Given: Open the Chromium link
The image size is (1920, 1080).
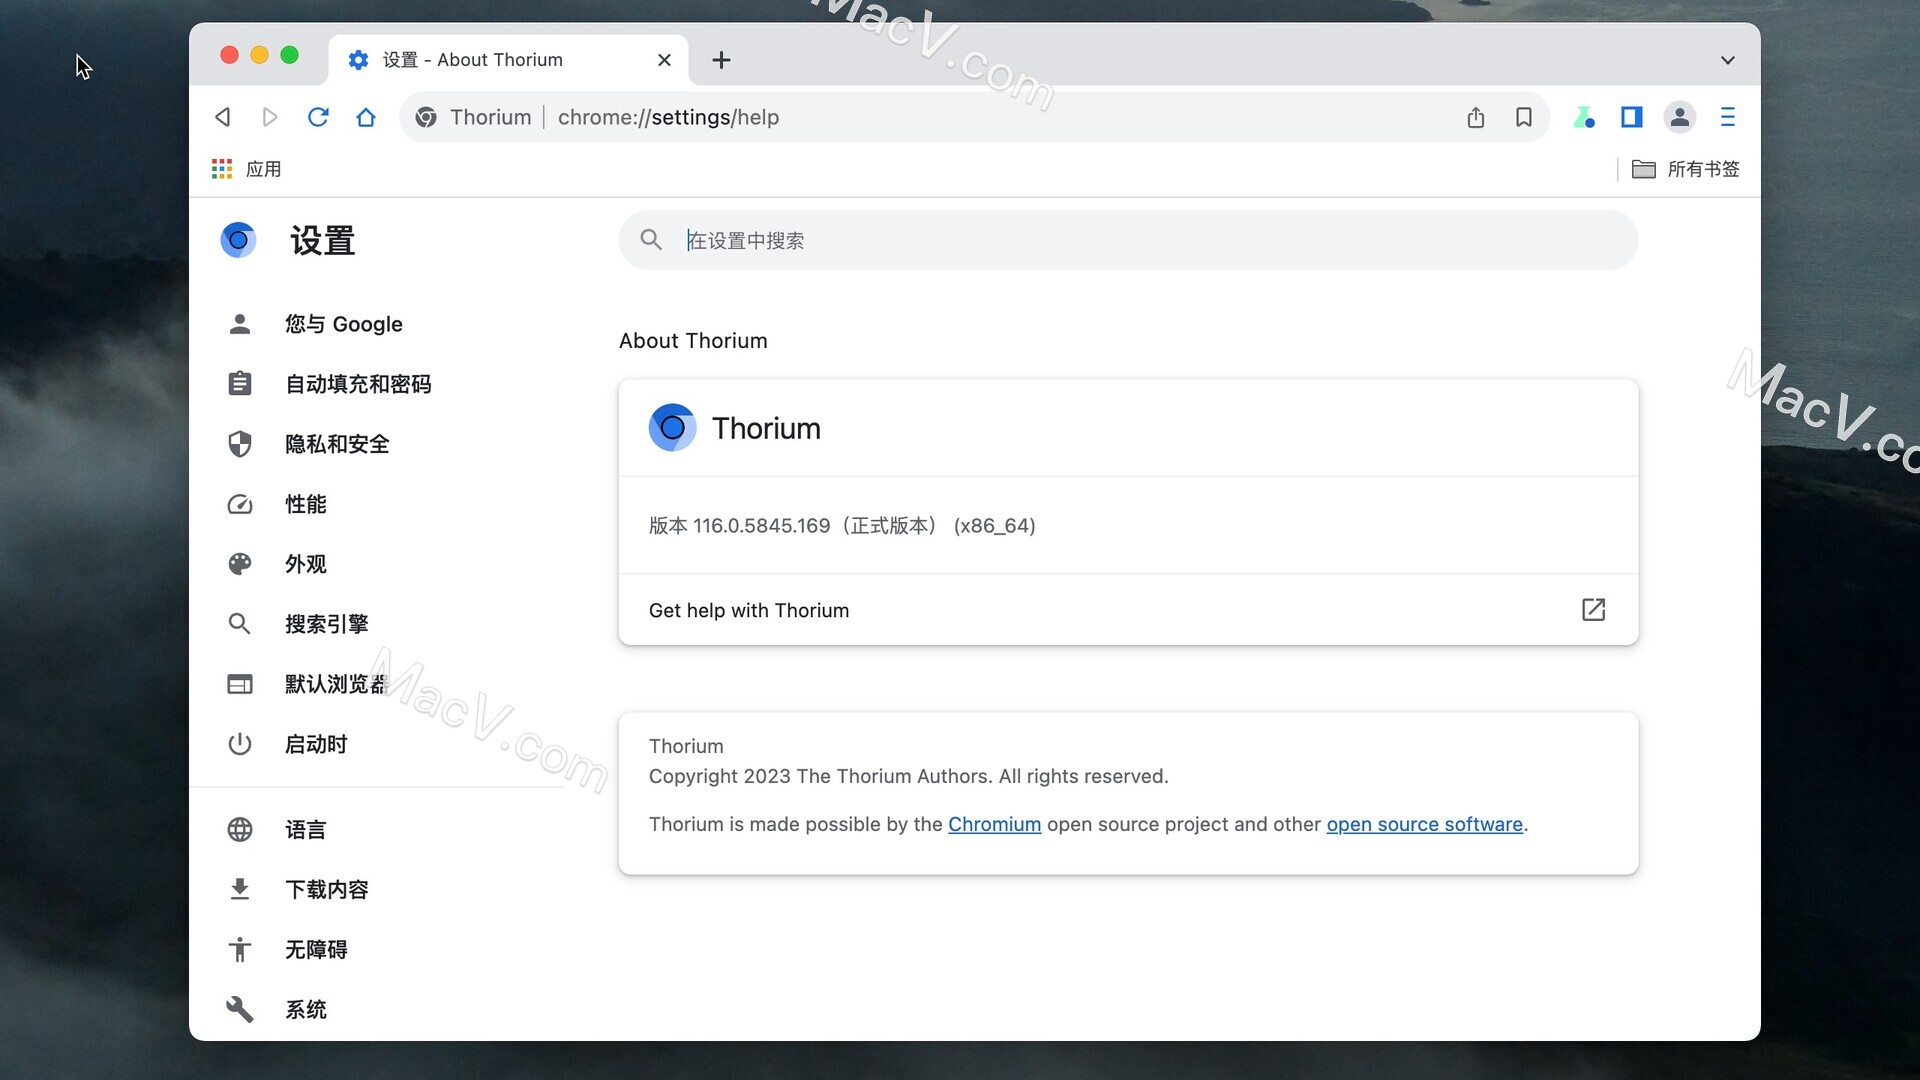Looking at the screenshot, I should point(994,824).
